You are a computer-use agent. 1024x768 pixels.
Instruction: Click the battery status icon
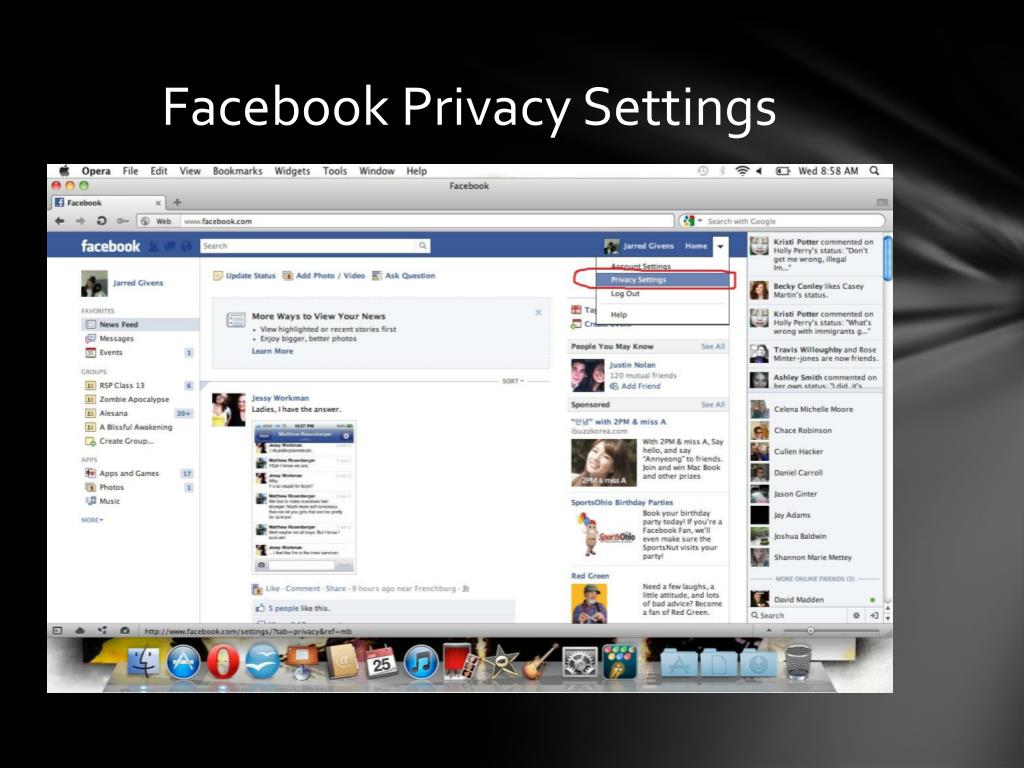(782, 170)
